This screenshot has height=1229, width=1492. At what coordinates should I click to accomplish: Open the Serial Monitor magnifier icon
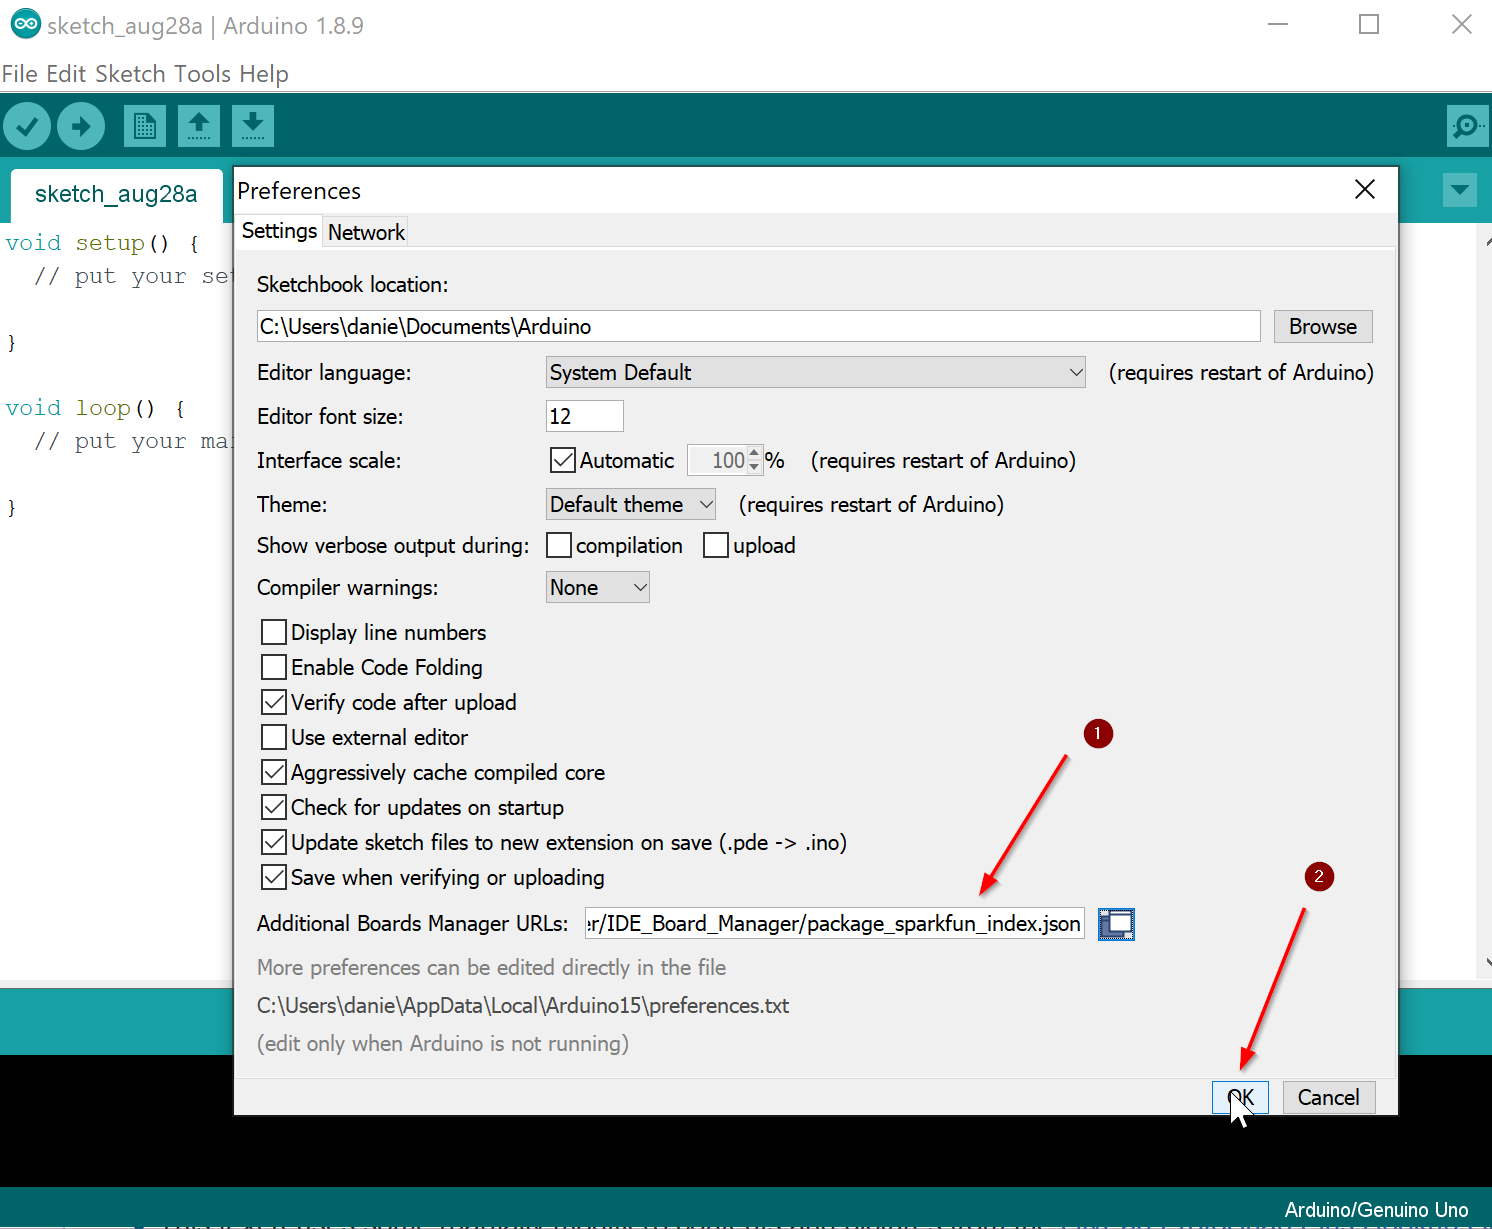tap(1467, 126)
